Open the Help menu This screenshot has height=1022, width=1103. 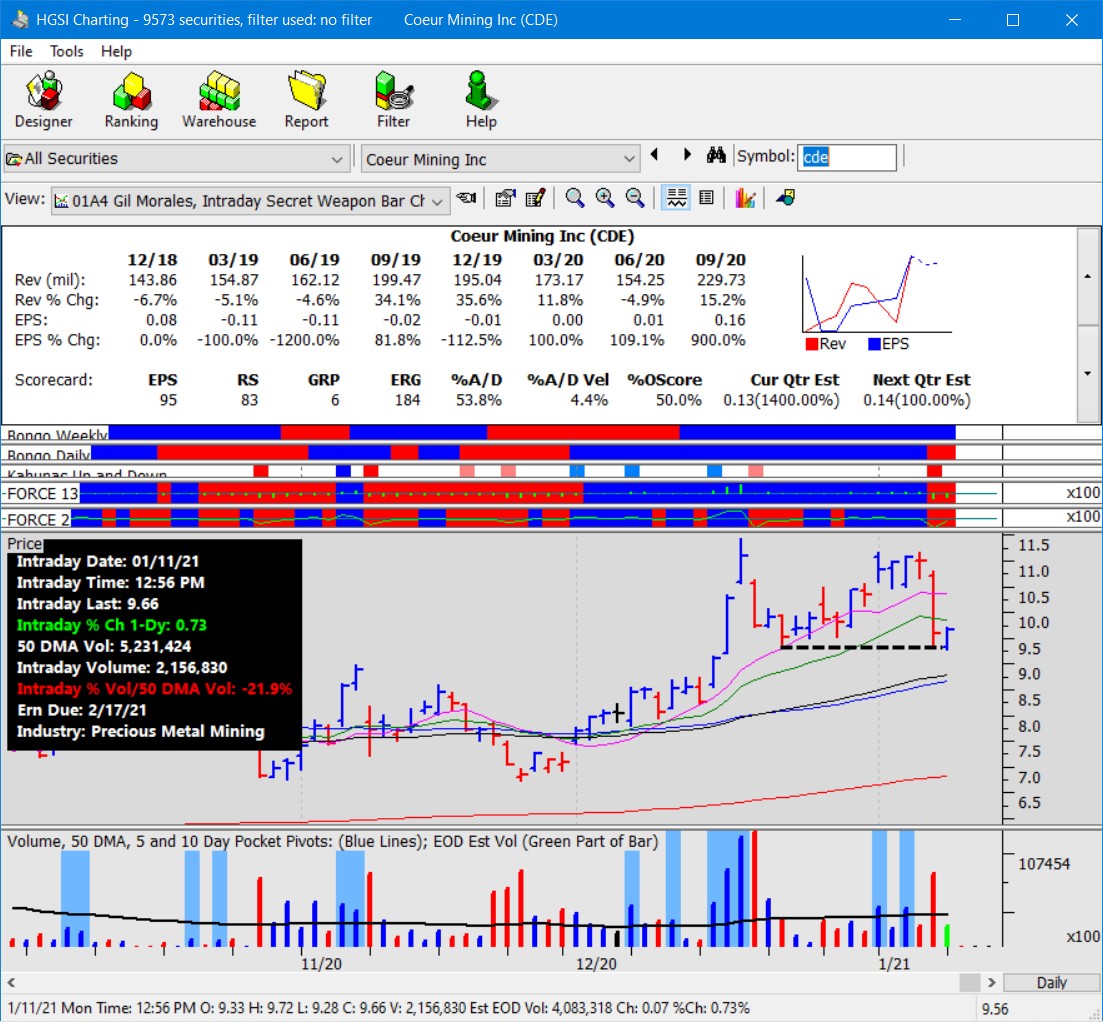coord(116,51)
